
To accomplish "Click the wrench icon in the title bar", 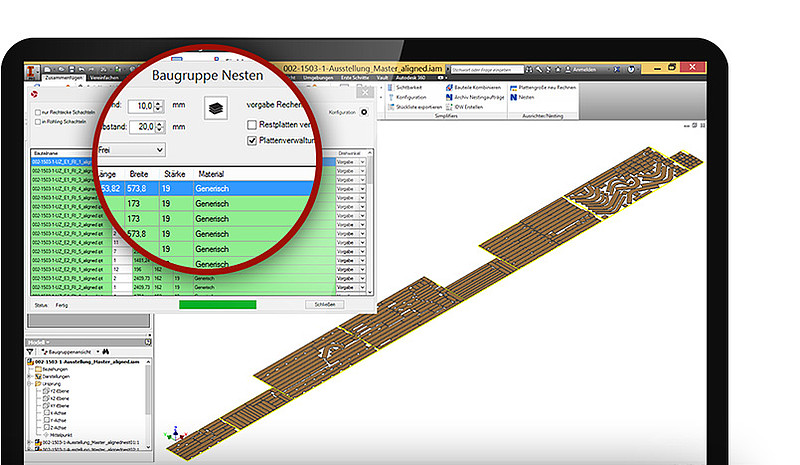I will tap(539, 69).
